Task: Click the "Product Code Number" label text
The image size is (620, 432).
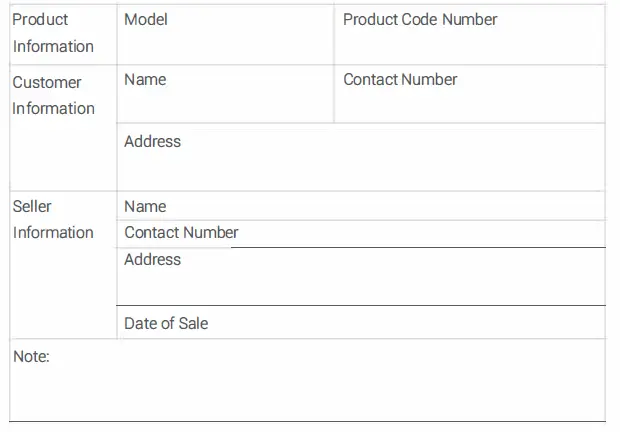Action: pos(420,19)
